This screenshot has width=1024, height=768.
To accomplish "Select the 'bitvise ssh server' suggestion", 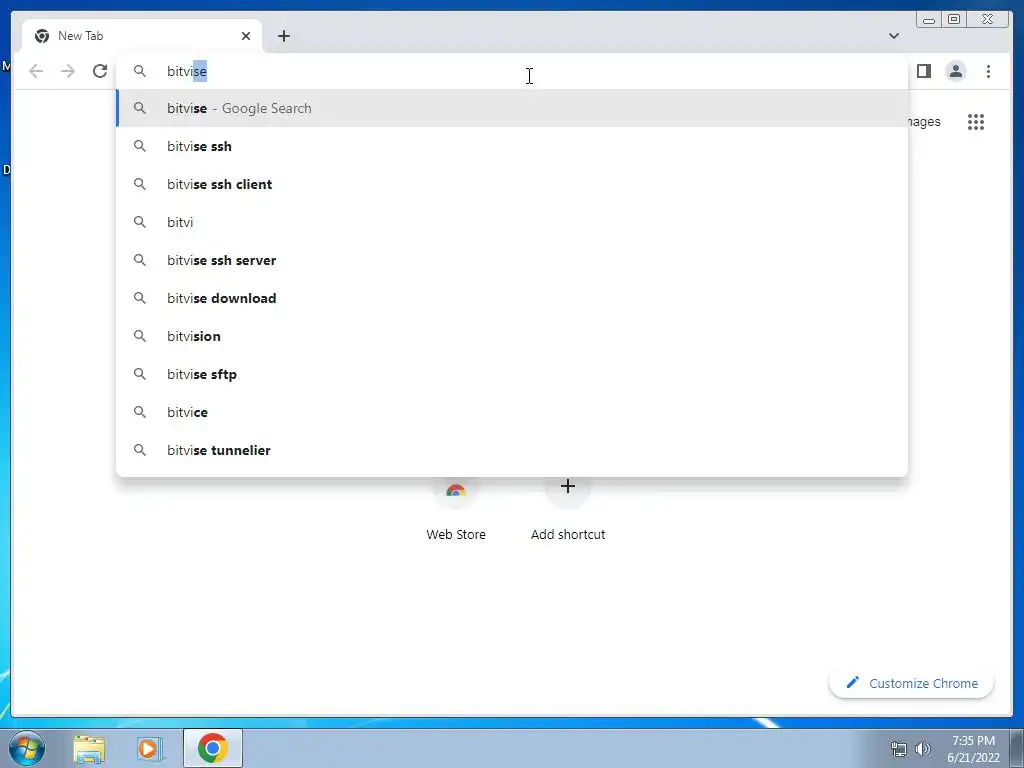I will 512,260.
